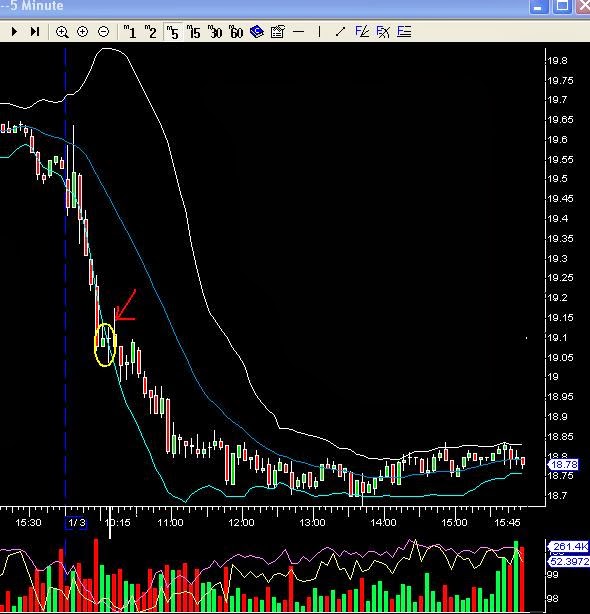Screen dimensions: 590x614
Task: Click the 1/3 date marker on time axis
Action: (77, 523)
